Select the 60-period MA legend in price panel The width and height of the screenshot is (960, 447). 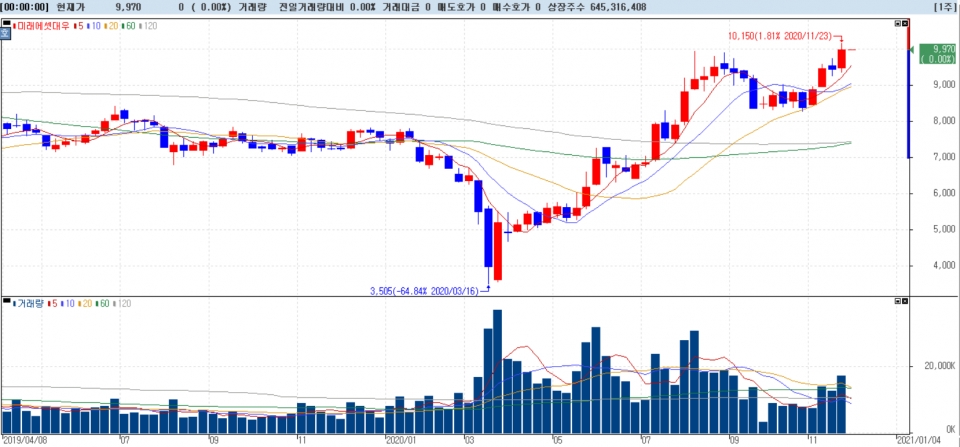click(x=128, y=25)
